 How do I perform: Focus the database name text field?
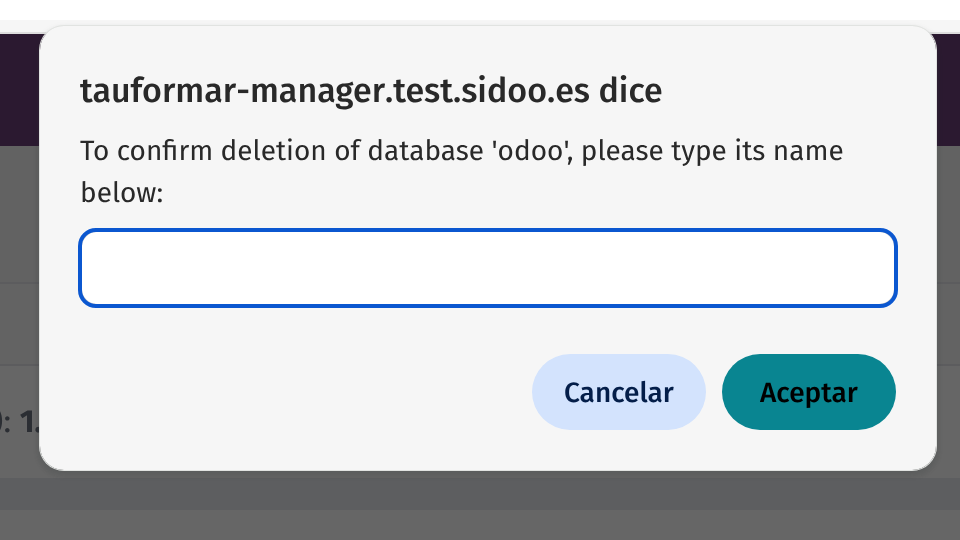[487, 268]
